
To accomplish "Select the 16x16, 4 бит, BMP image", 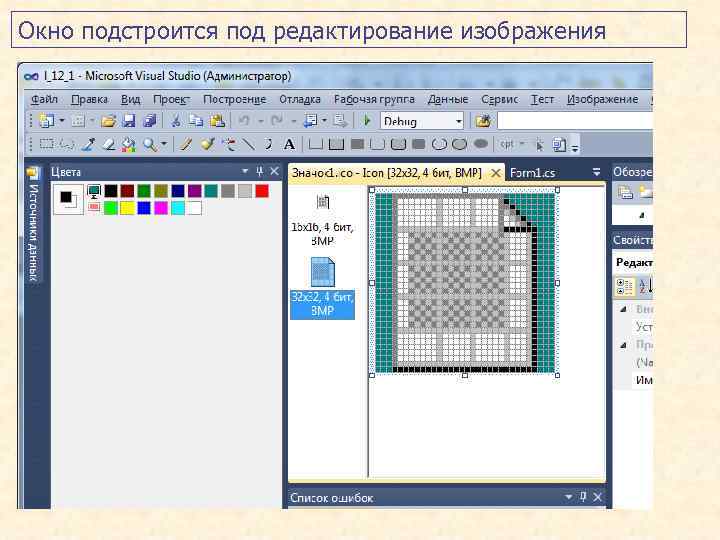I will (322, 219).
